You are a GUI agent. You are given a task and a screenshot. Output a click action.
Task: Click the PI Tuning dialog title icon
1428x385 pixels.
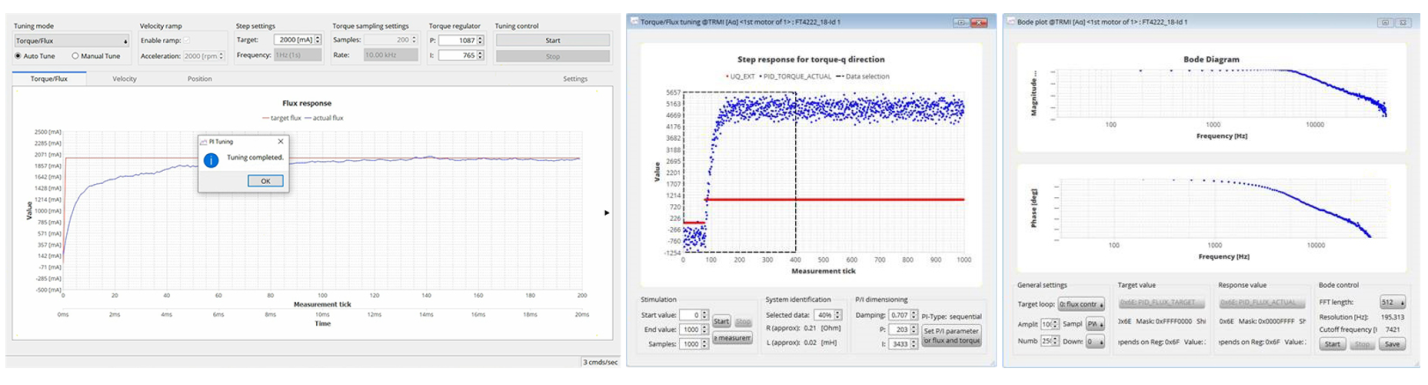click(203, 142)
